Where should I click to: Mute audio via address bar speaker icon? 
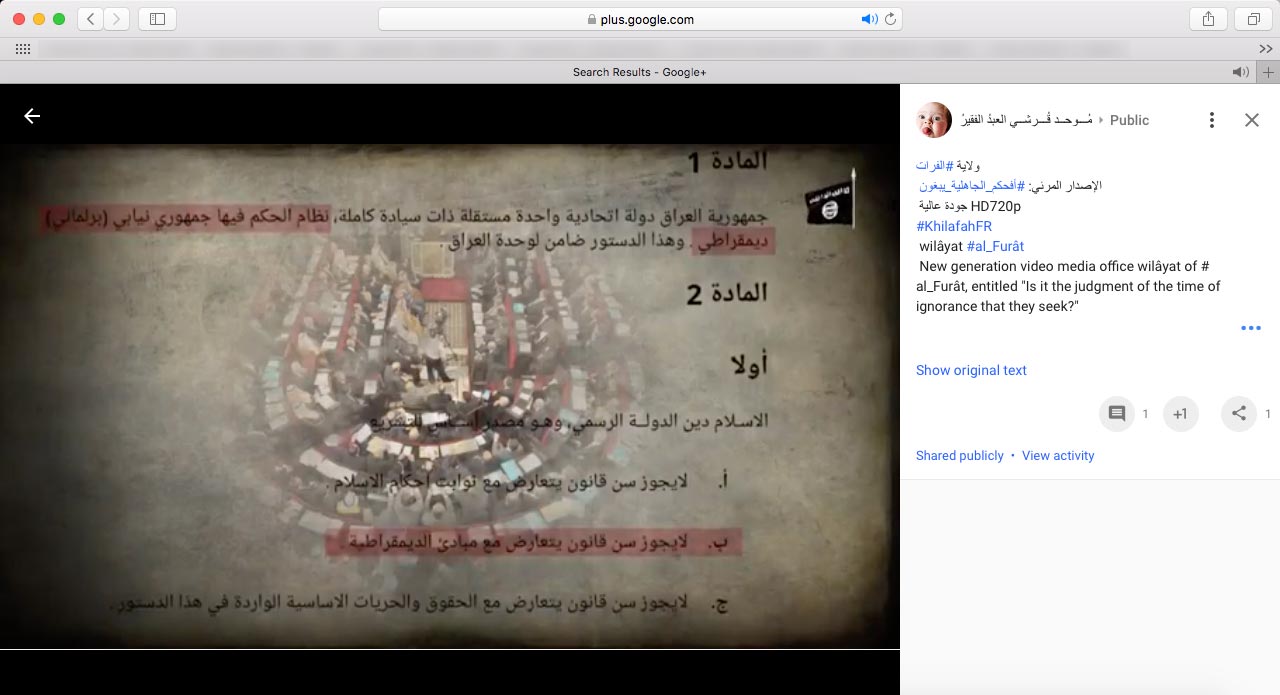[868, 19]
